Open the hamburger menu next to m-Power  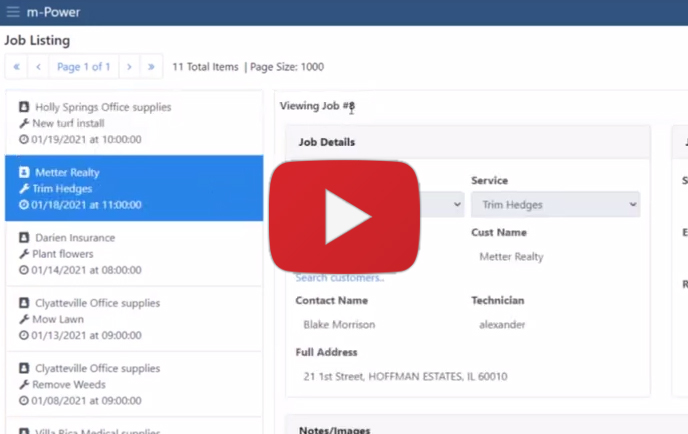(x=13, y=12)
